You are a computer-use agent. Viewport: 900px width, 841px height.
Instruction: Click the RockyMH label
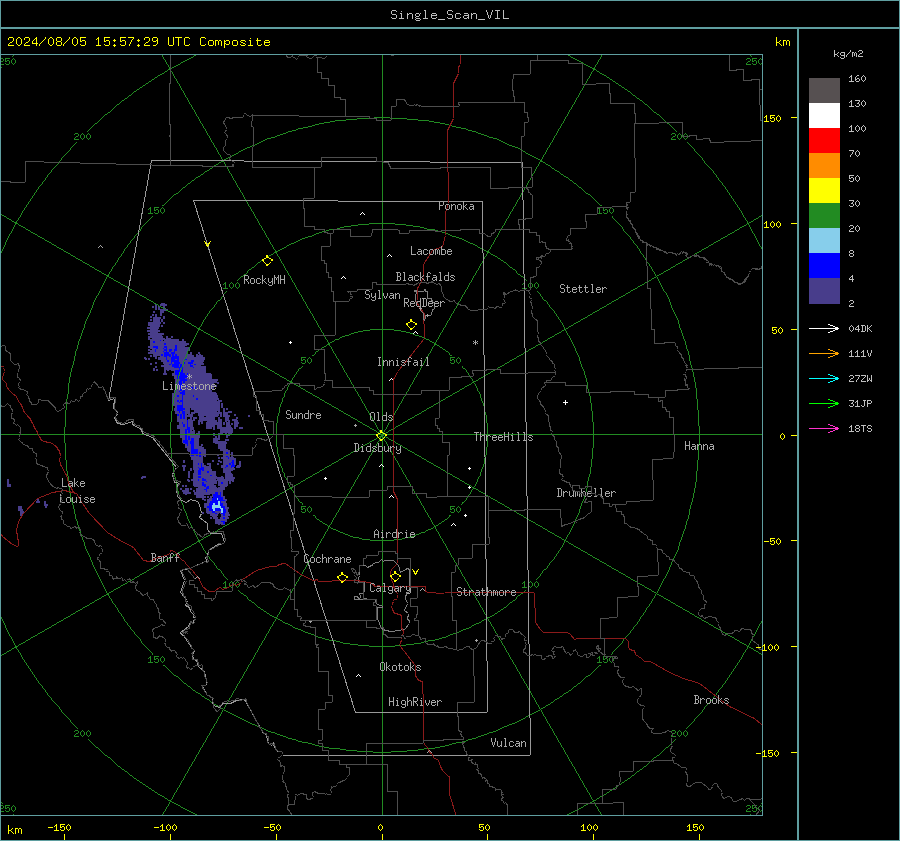(x=264, y=280)
